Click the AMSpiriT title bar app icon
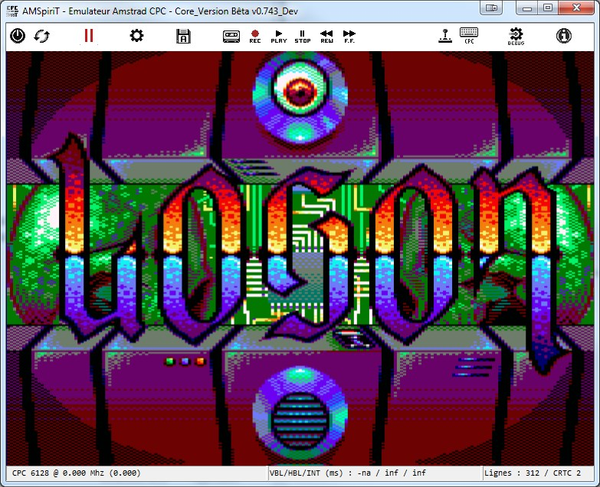The image size is (600, 487). click(12, 11)
